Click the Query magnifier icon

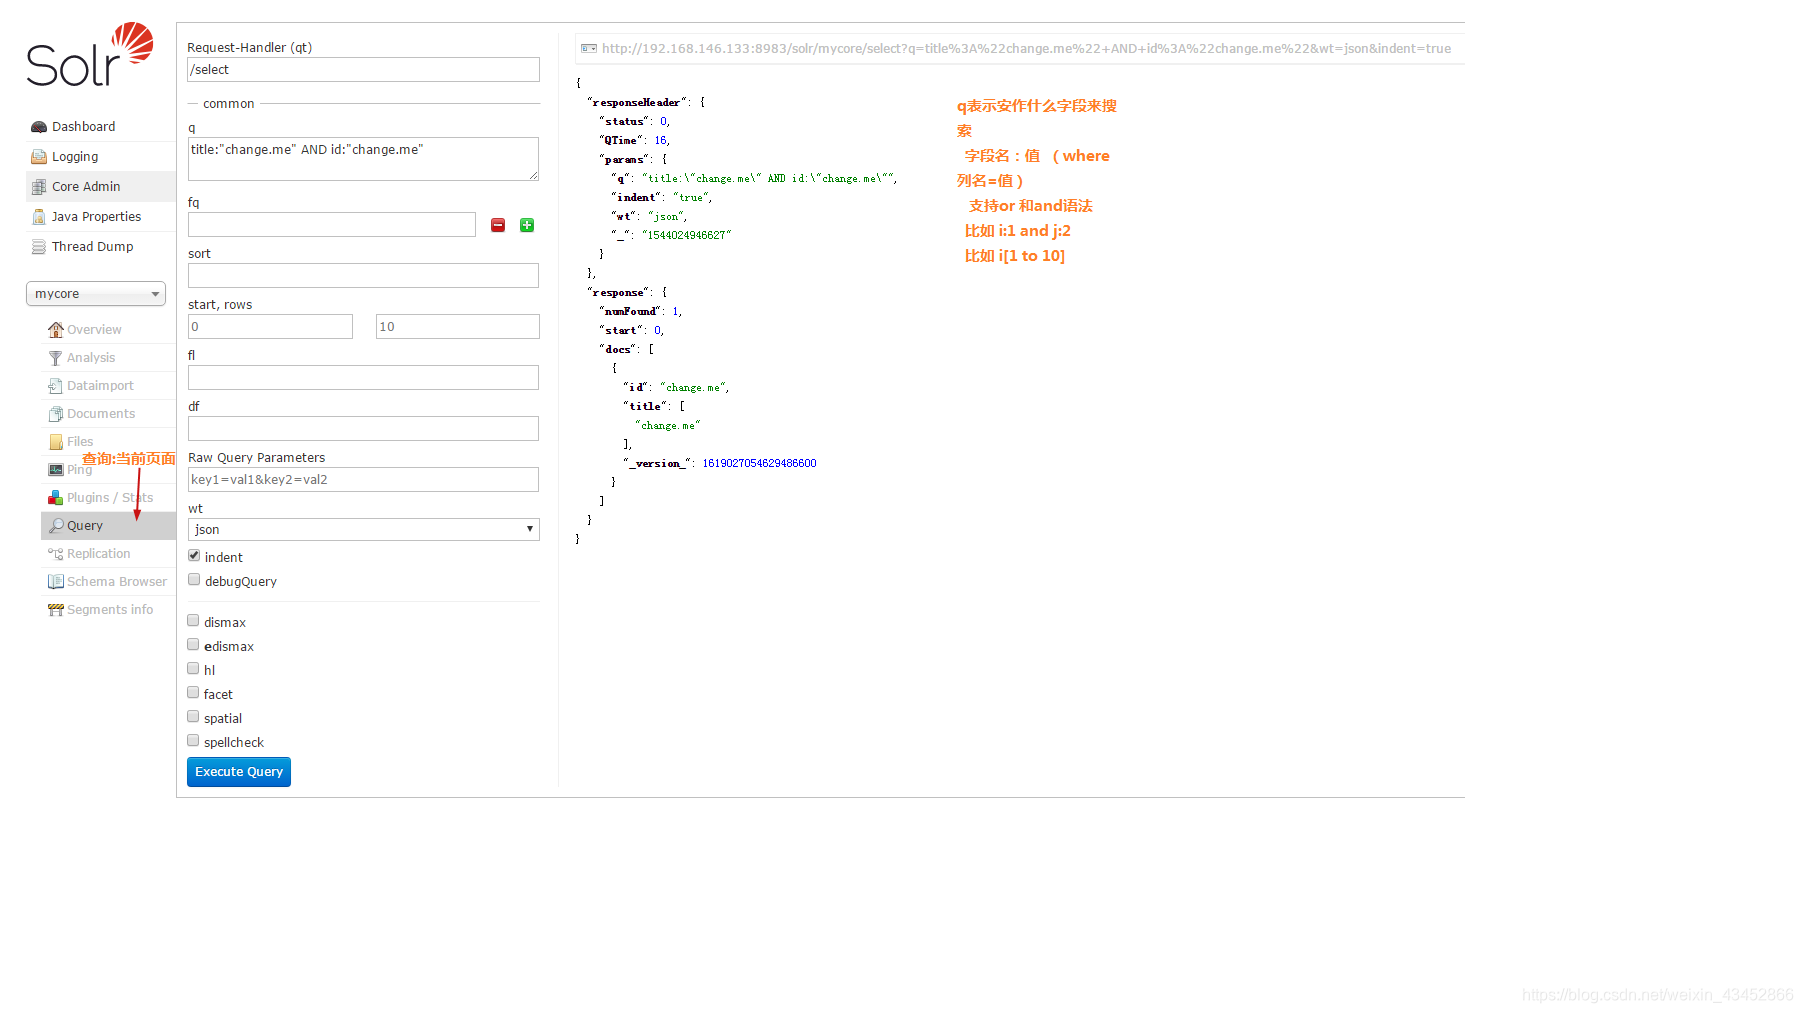click(x=56, y=526)
